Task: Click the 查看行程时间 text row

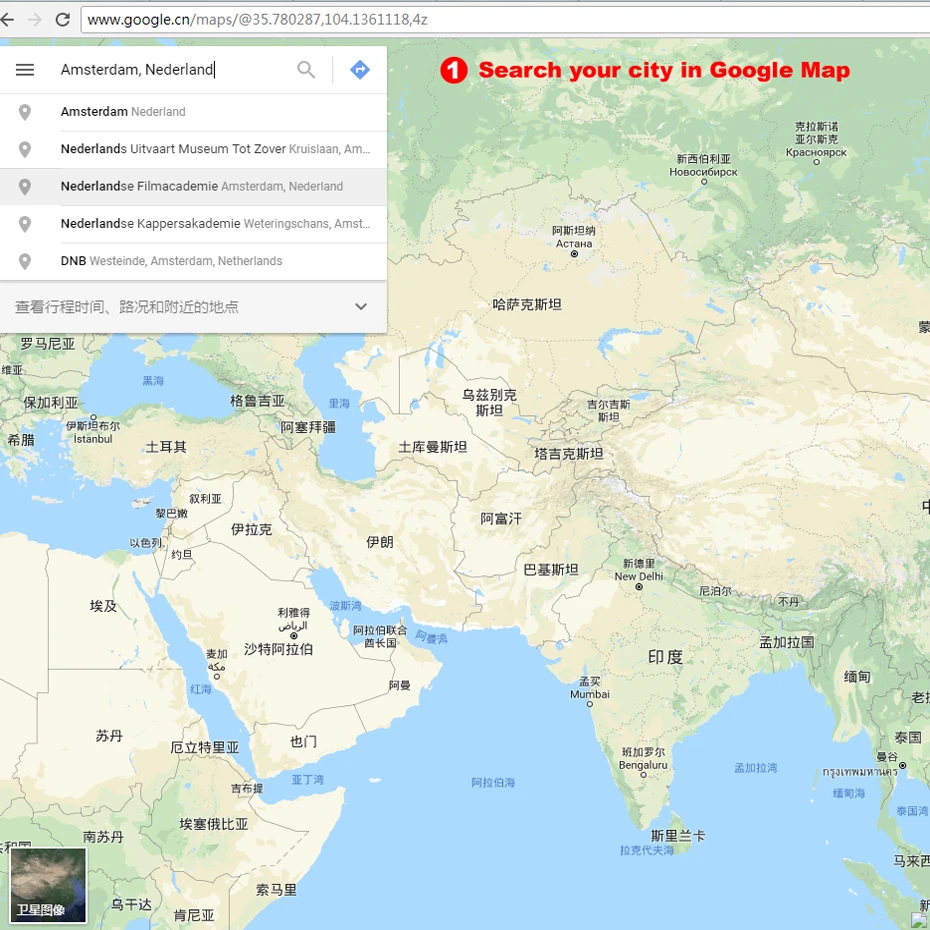Action: coord(127,307)
